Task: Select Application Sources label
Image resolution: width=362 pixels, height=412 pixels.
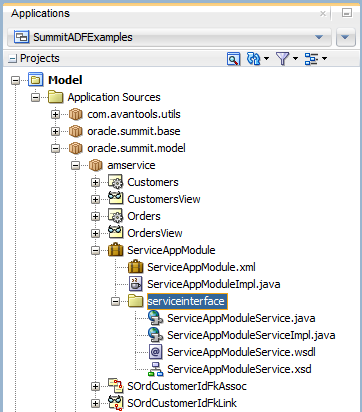Action: click(x=114, y=97)
